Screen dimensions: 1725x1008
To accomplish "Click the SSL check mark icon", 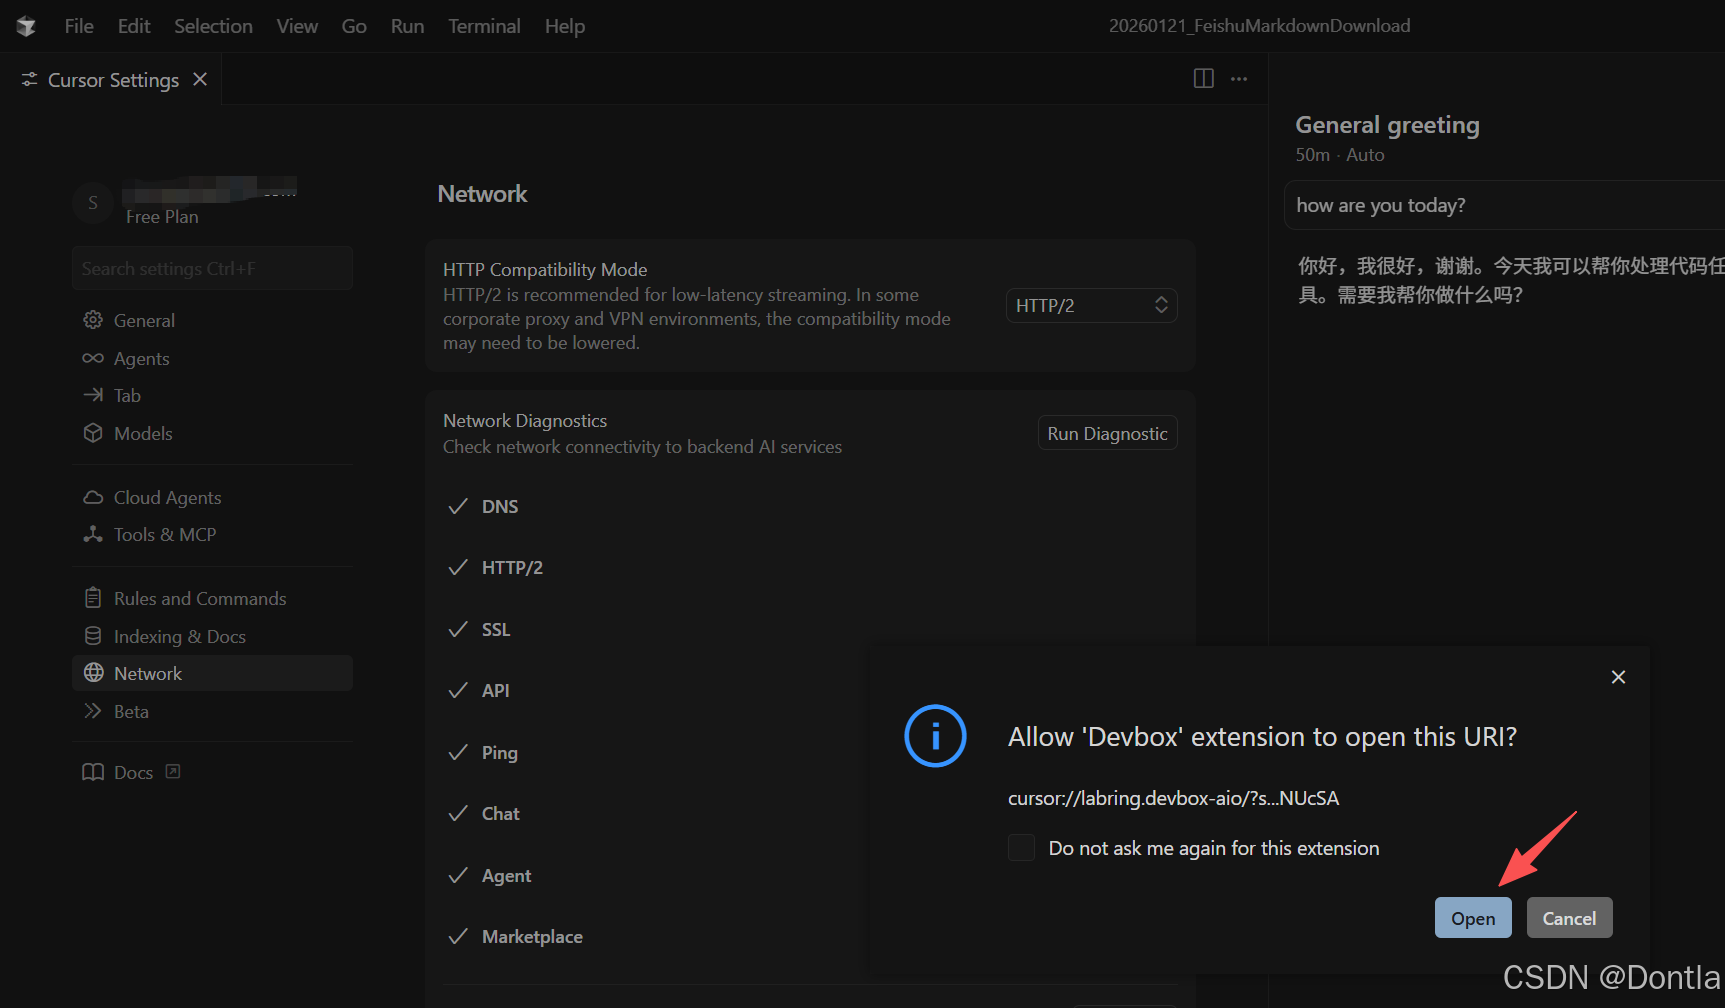I will [x=458, y=629].
